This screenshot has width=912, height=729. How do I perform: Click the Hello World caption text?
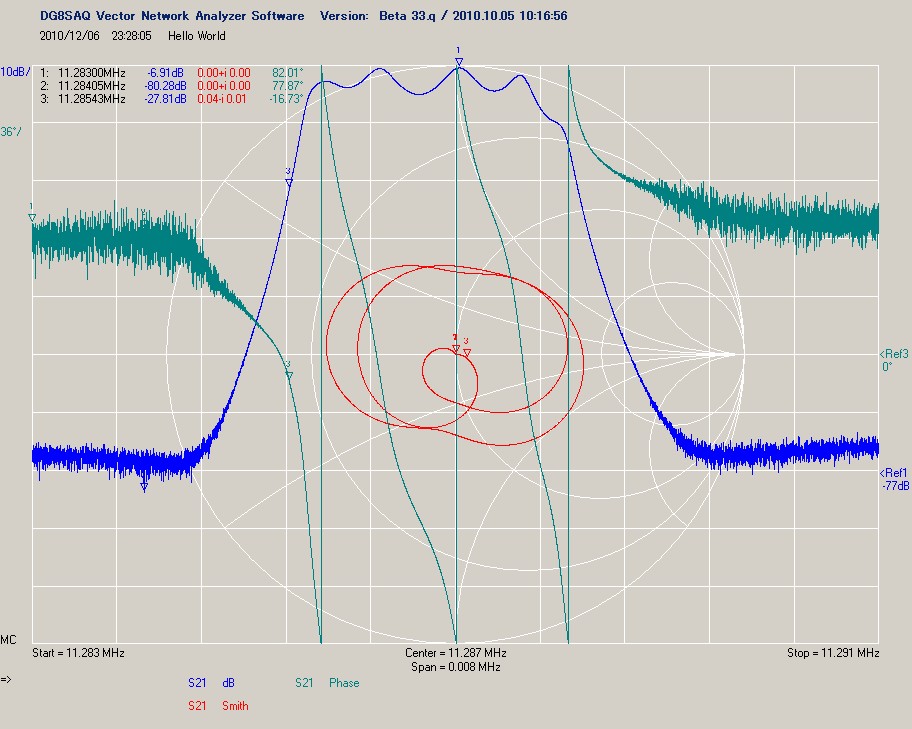click(x=197, y=36)
